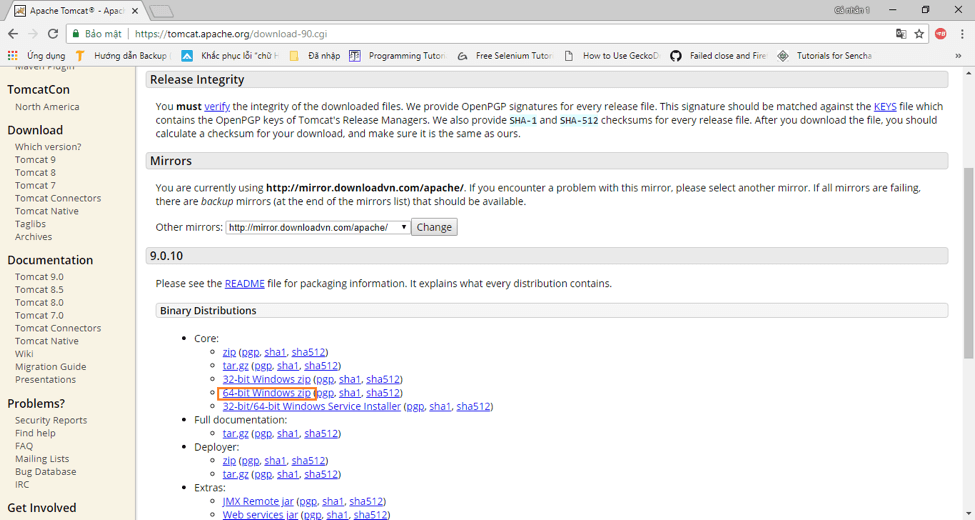Open Tomcat 9.0 documentation
Image resolution: width=975 pixels, height=520 pixels.
39,277
